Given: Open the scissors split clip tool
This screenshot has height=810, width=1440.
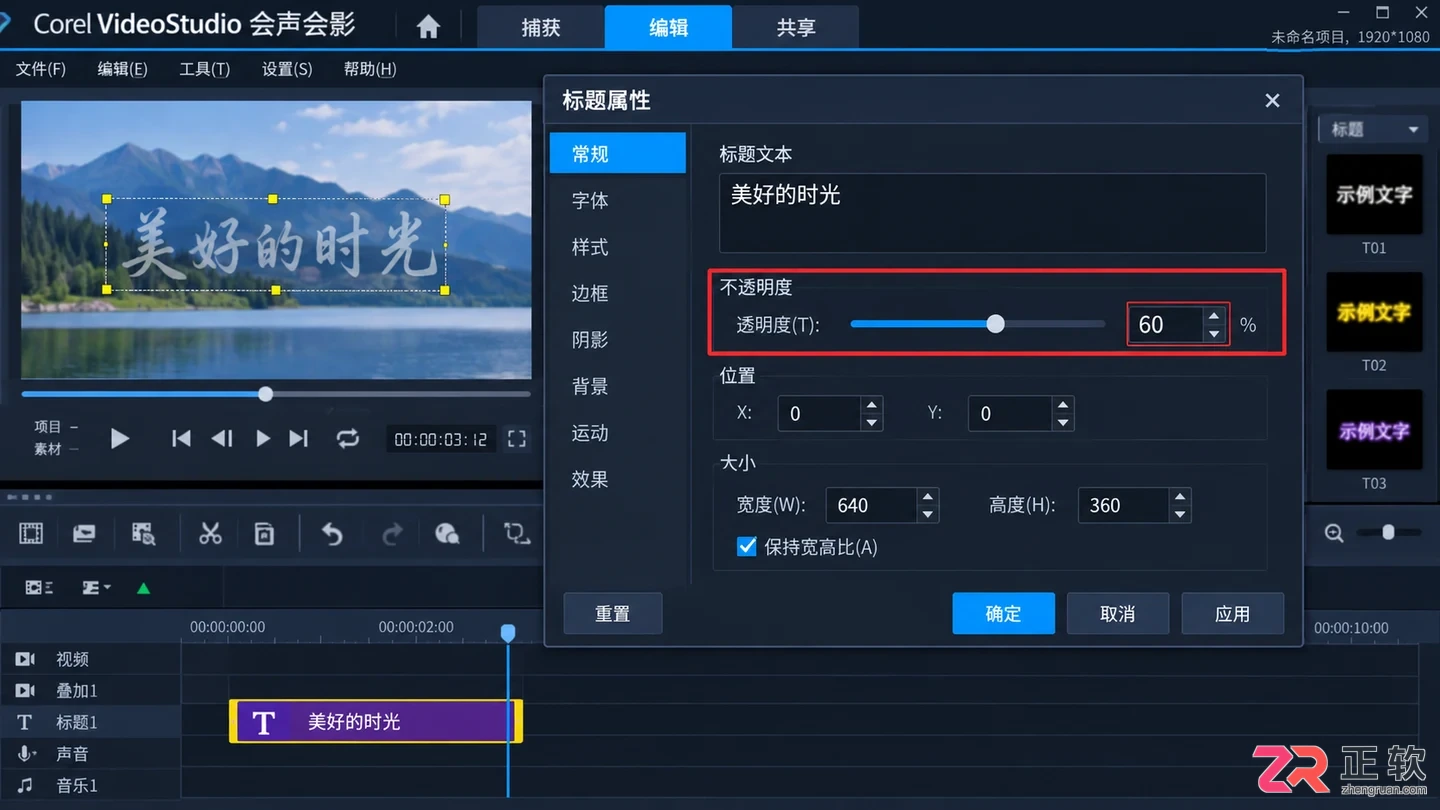Looking at the screenshot, I should click(x=210, y=534).
